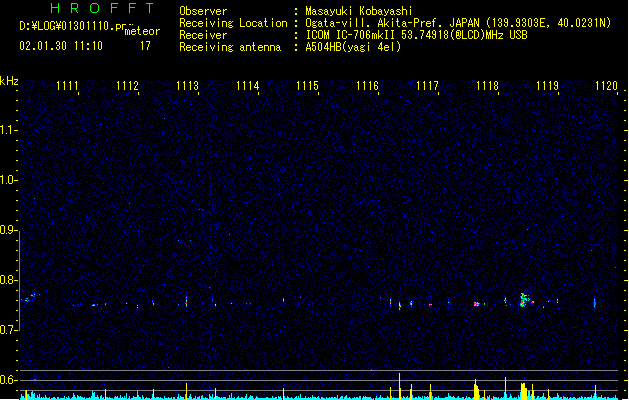
Task: Click the red-yellow echo just before 1118
Action: pyautogui.click(x=477, y=304)
